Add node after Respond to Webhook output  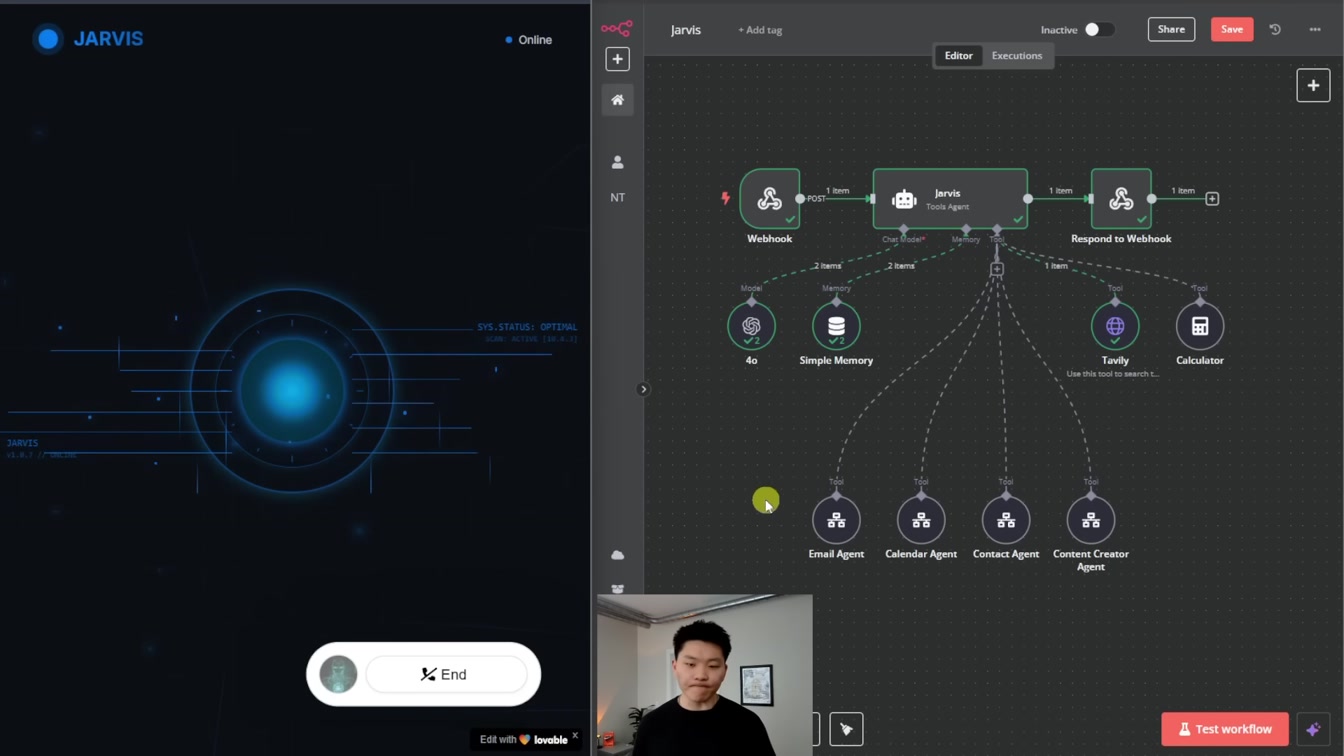click(x=1212, y=199)
